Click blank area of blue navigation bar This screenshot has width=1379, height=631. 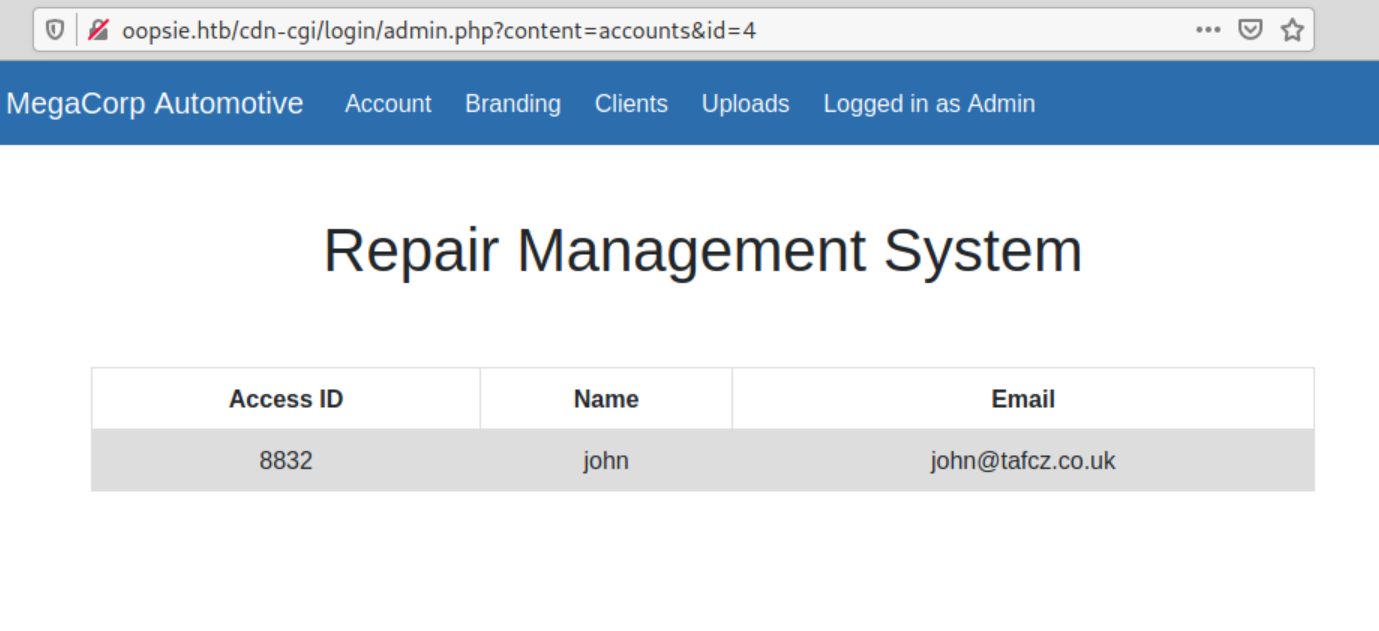click(x=1200, y=103)
